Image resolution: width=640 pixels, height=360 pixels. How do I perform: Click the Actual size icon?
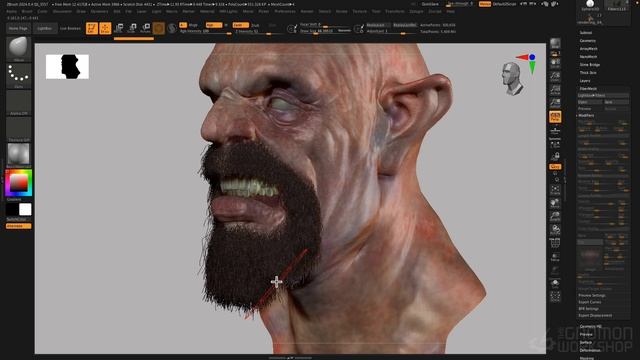tap(555, 89)
